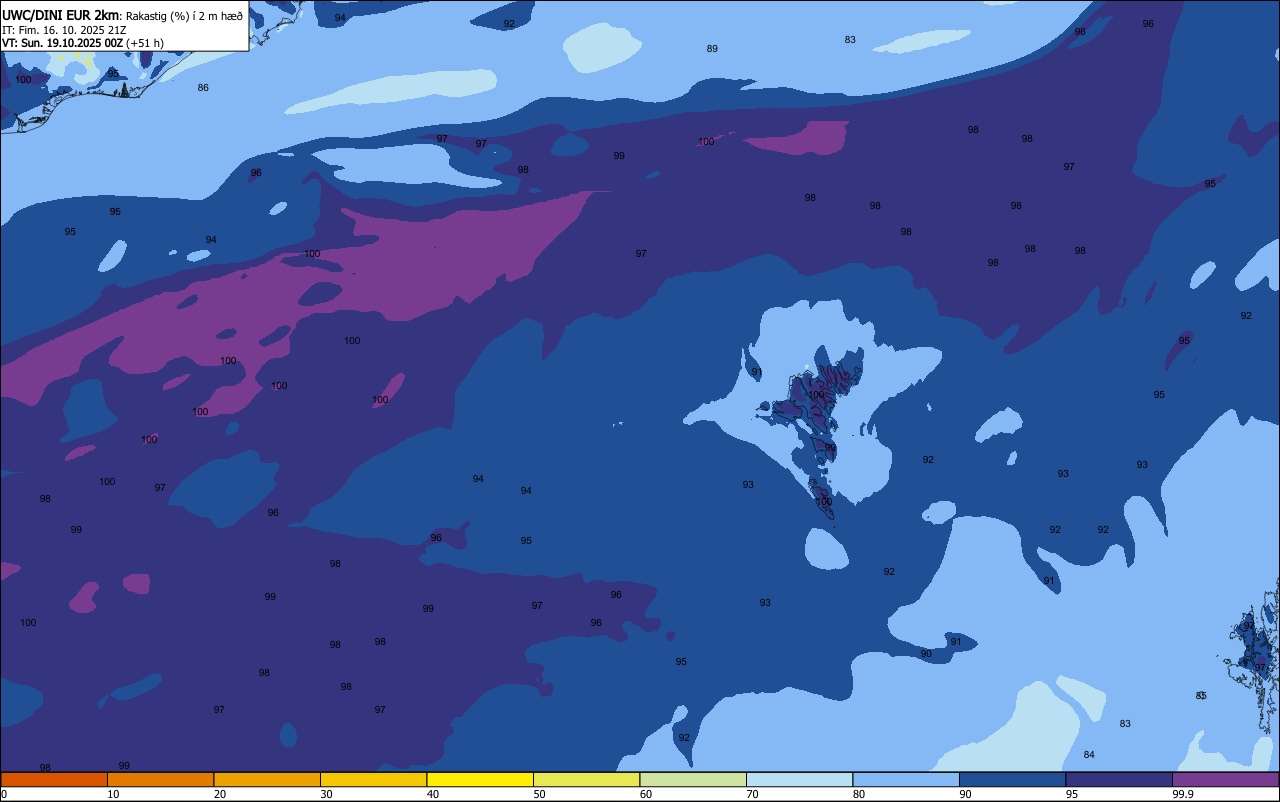Click the humidity value '90' on the map
The height and width of the screenshot is (802, 1280).
[926, 654]
